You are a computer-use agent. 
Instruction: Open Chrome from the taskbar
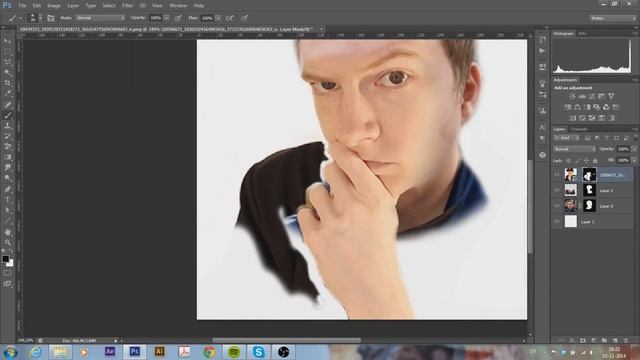[x=209, y=352]
